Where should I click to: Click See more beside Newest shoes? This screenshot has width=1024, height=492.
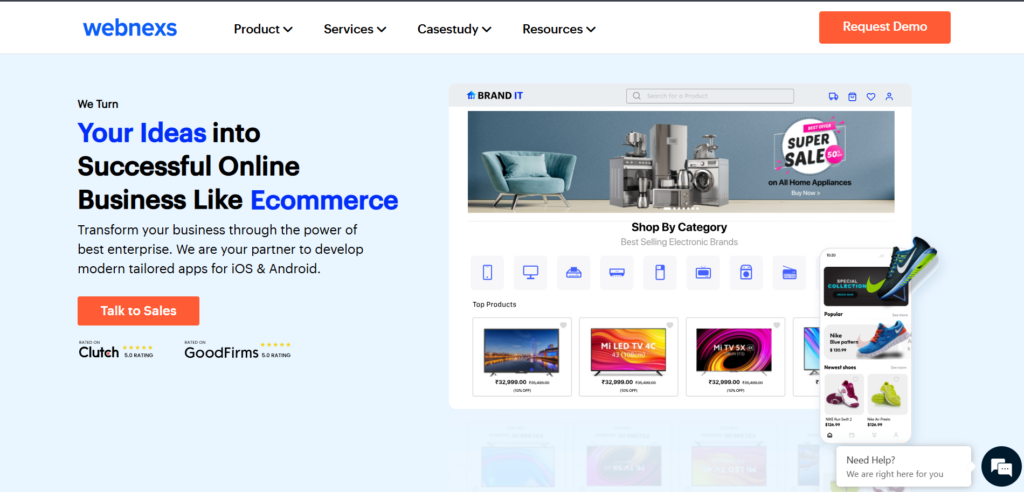pos(898,368)
